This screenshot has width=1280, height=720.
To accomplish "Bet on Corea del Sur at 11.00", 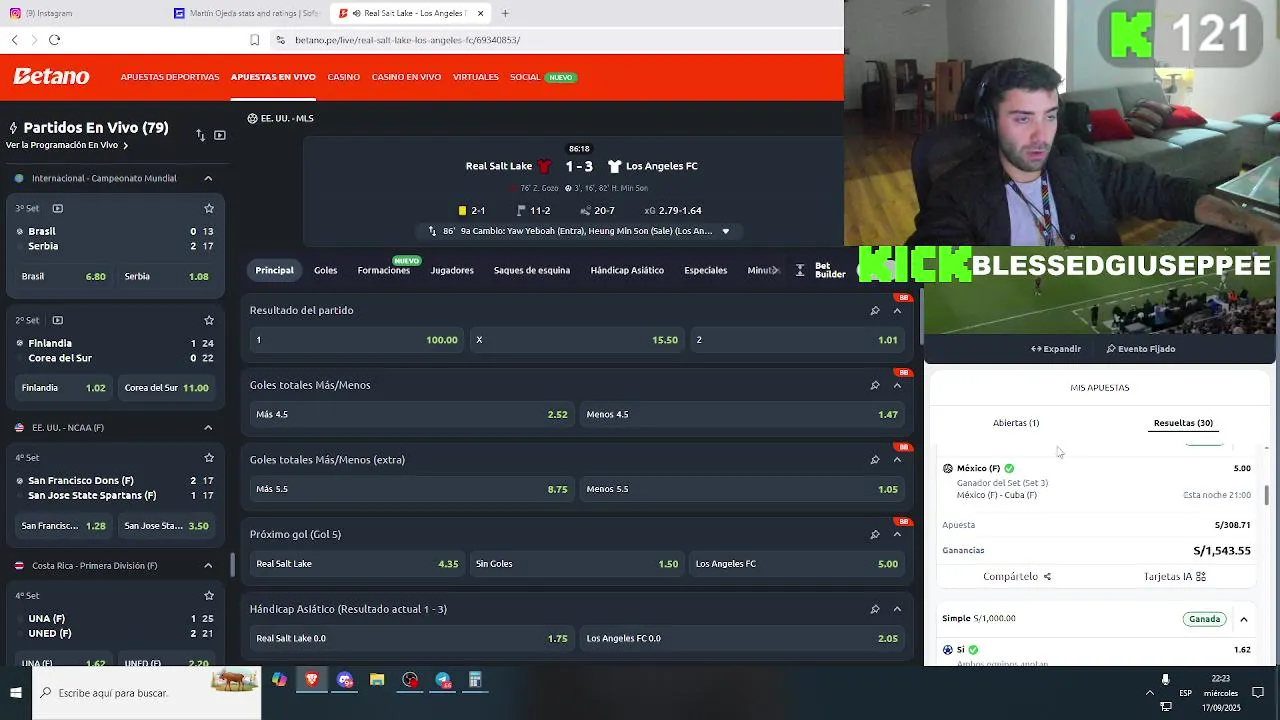I will pyautogui.click(x=166, y=387).
